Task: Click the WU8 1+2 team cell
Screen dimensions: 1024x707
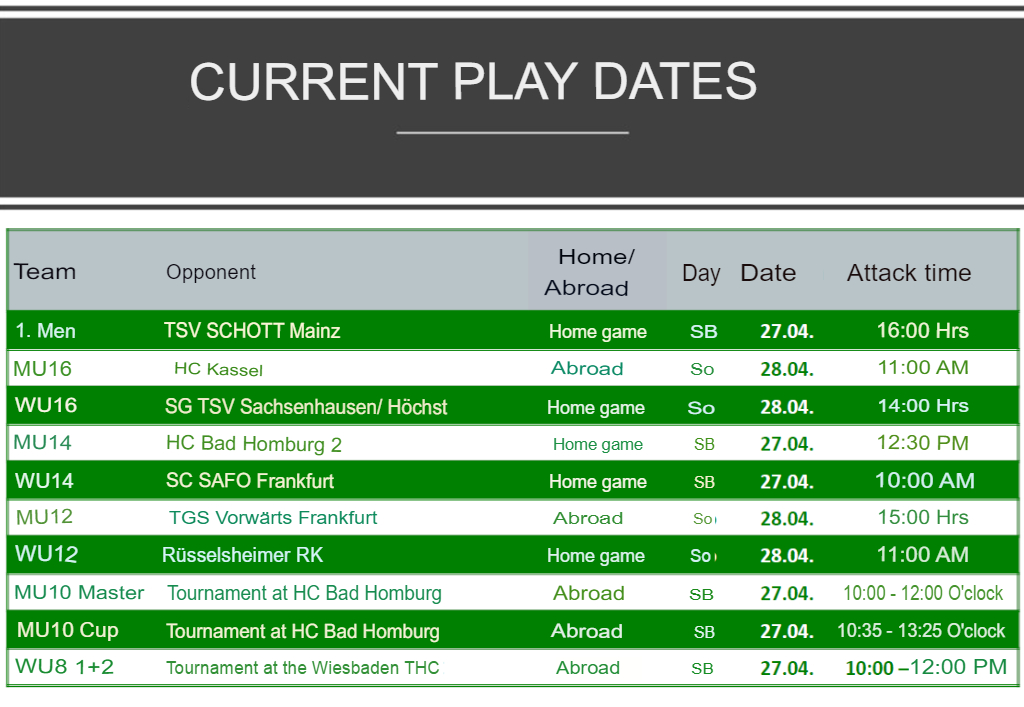Action: 64,667
